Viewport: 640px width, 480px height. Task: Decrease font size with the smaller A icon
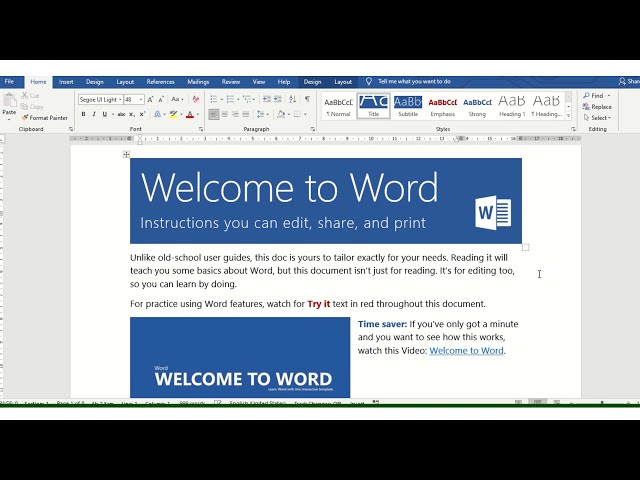coord(161,100)
